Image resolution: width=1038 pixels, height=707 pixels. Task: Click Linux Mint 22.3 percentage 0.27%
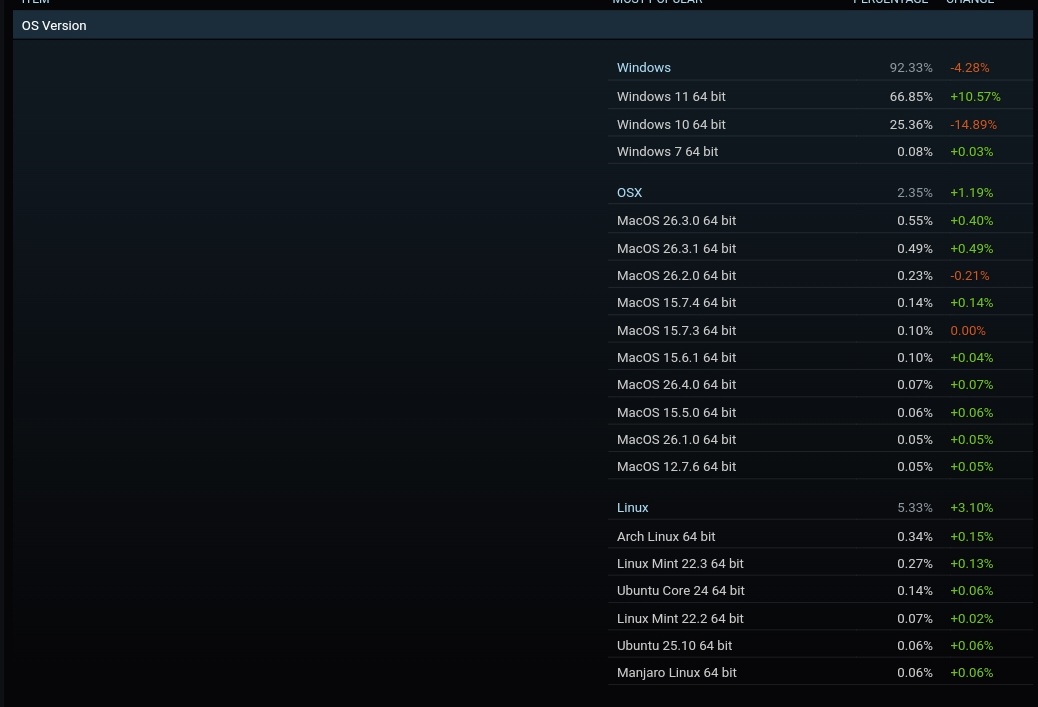(x=914, y=563)
